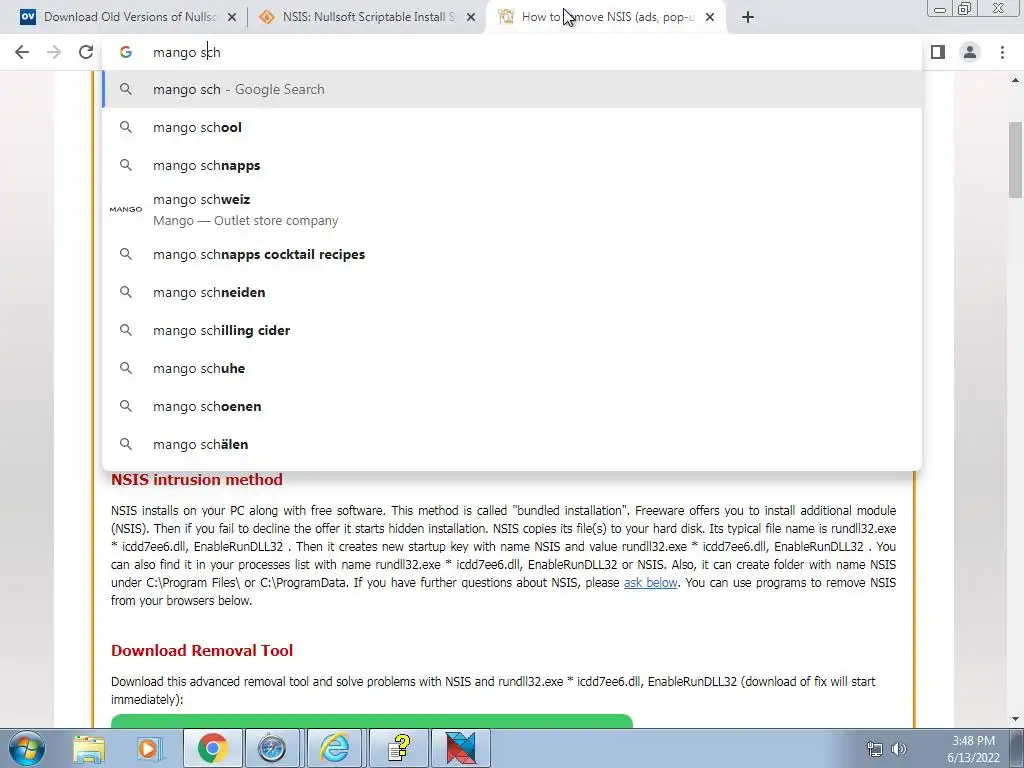Click the Chrome taskbar icon
Image resolution: width=1024 pixels, height=768 pixels.
(x=212, y=748)
